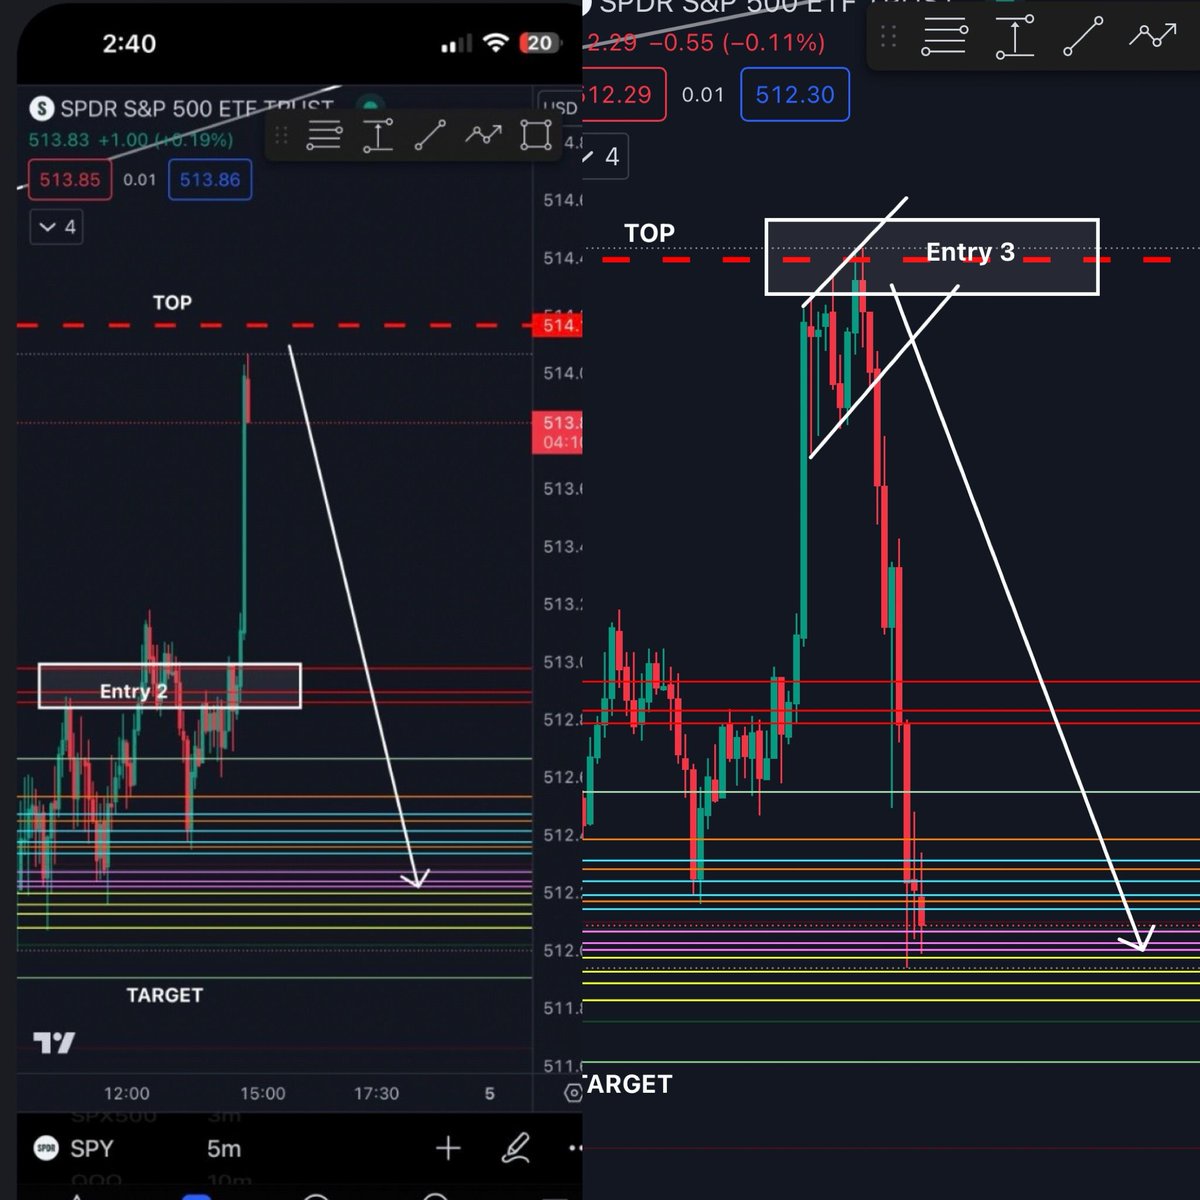
Task: Tap the battery indicator showing 20
Action: click(539, 43)
